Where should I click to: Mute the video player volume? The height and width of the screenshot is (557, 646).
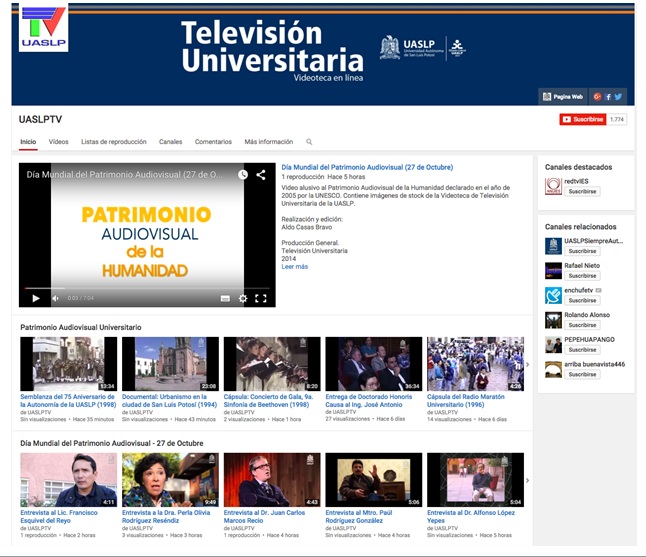(x=55, y=298)
